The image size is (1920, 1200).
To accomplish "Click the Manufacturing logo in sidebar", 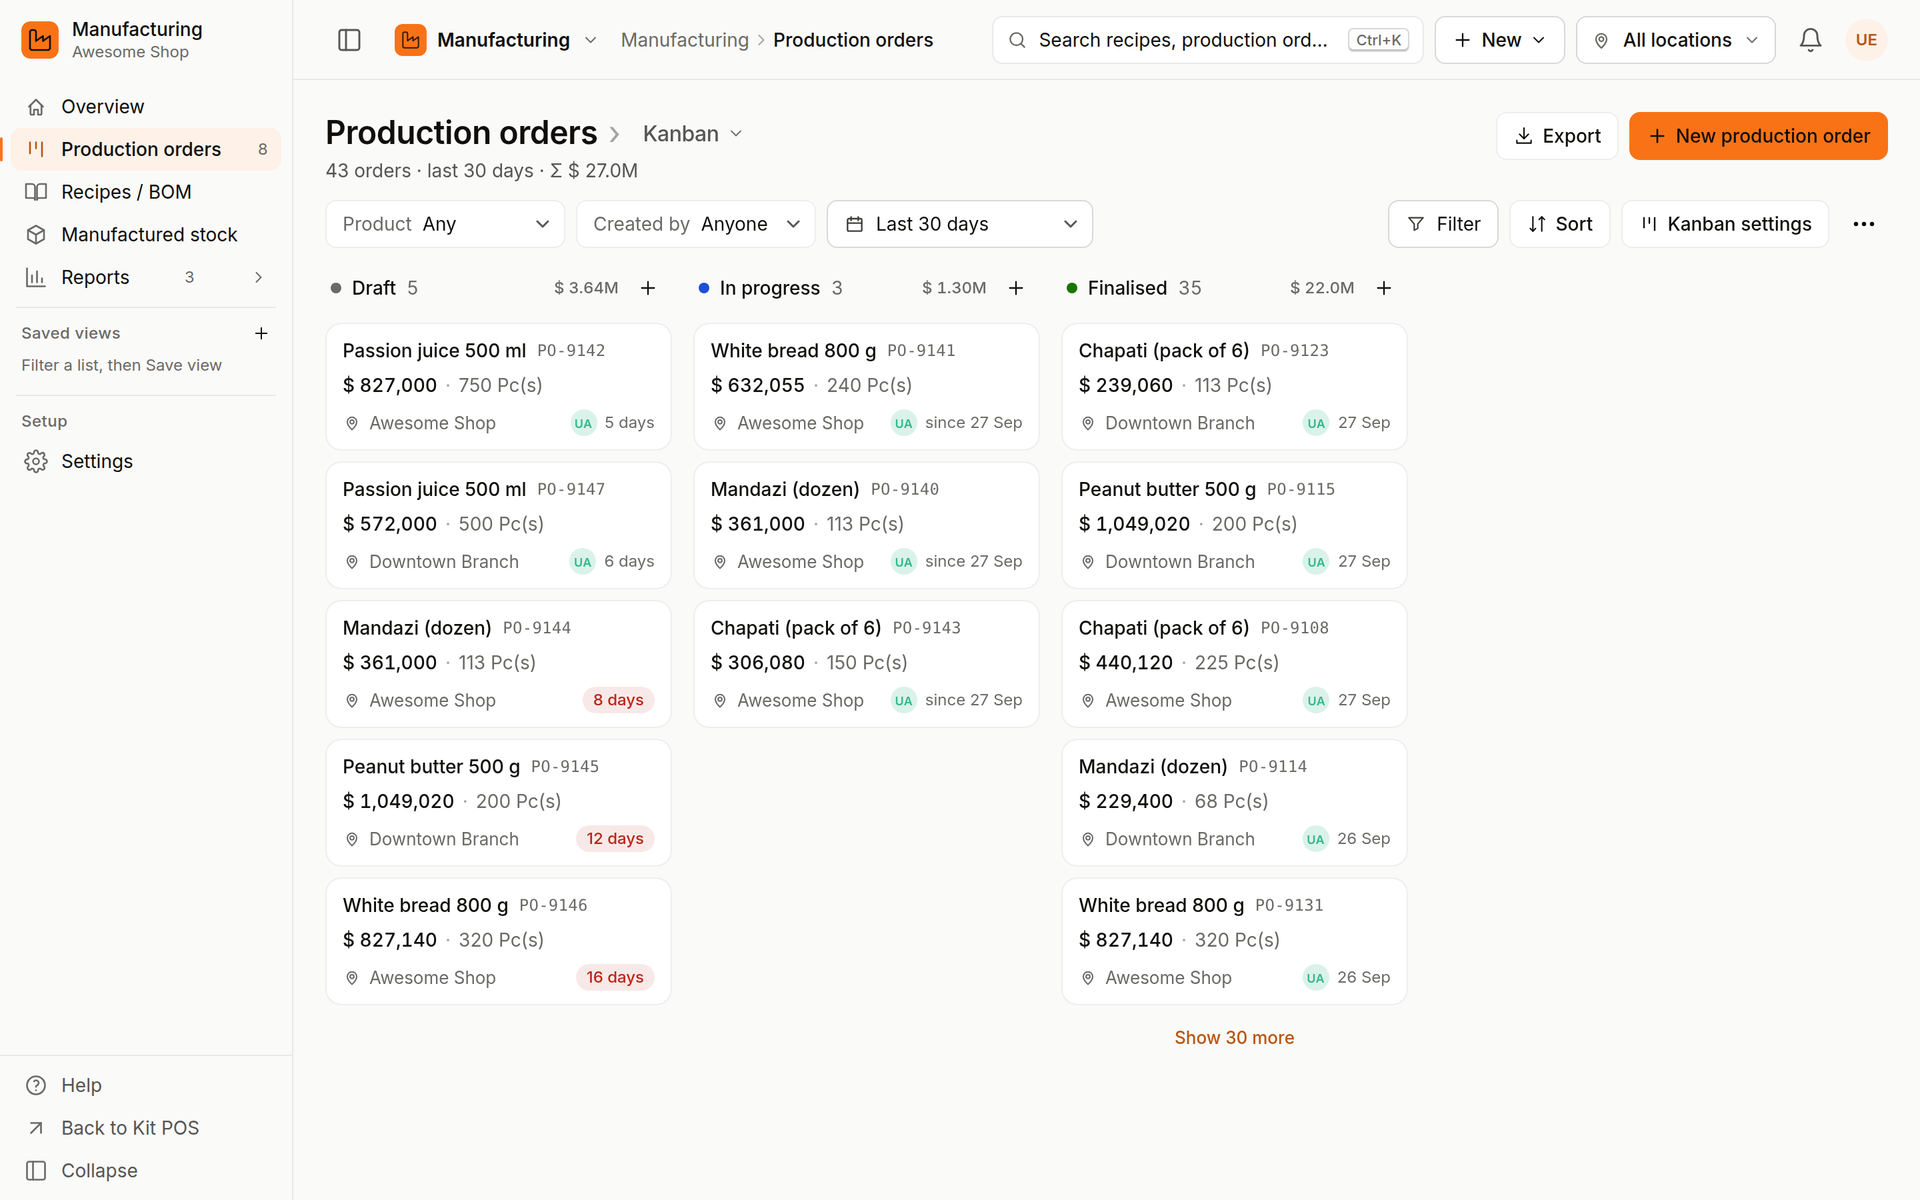I will pos(40,40).
